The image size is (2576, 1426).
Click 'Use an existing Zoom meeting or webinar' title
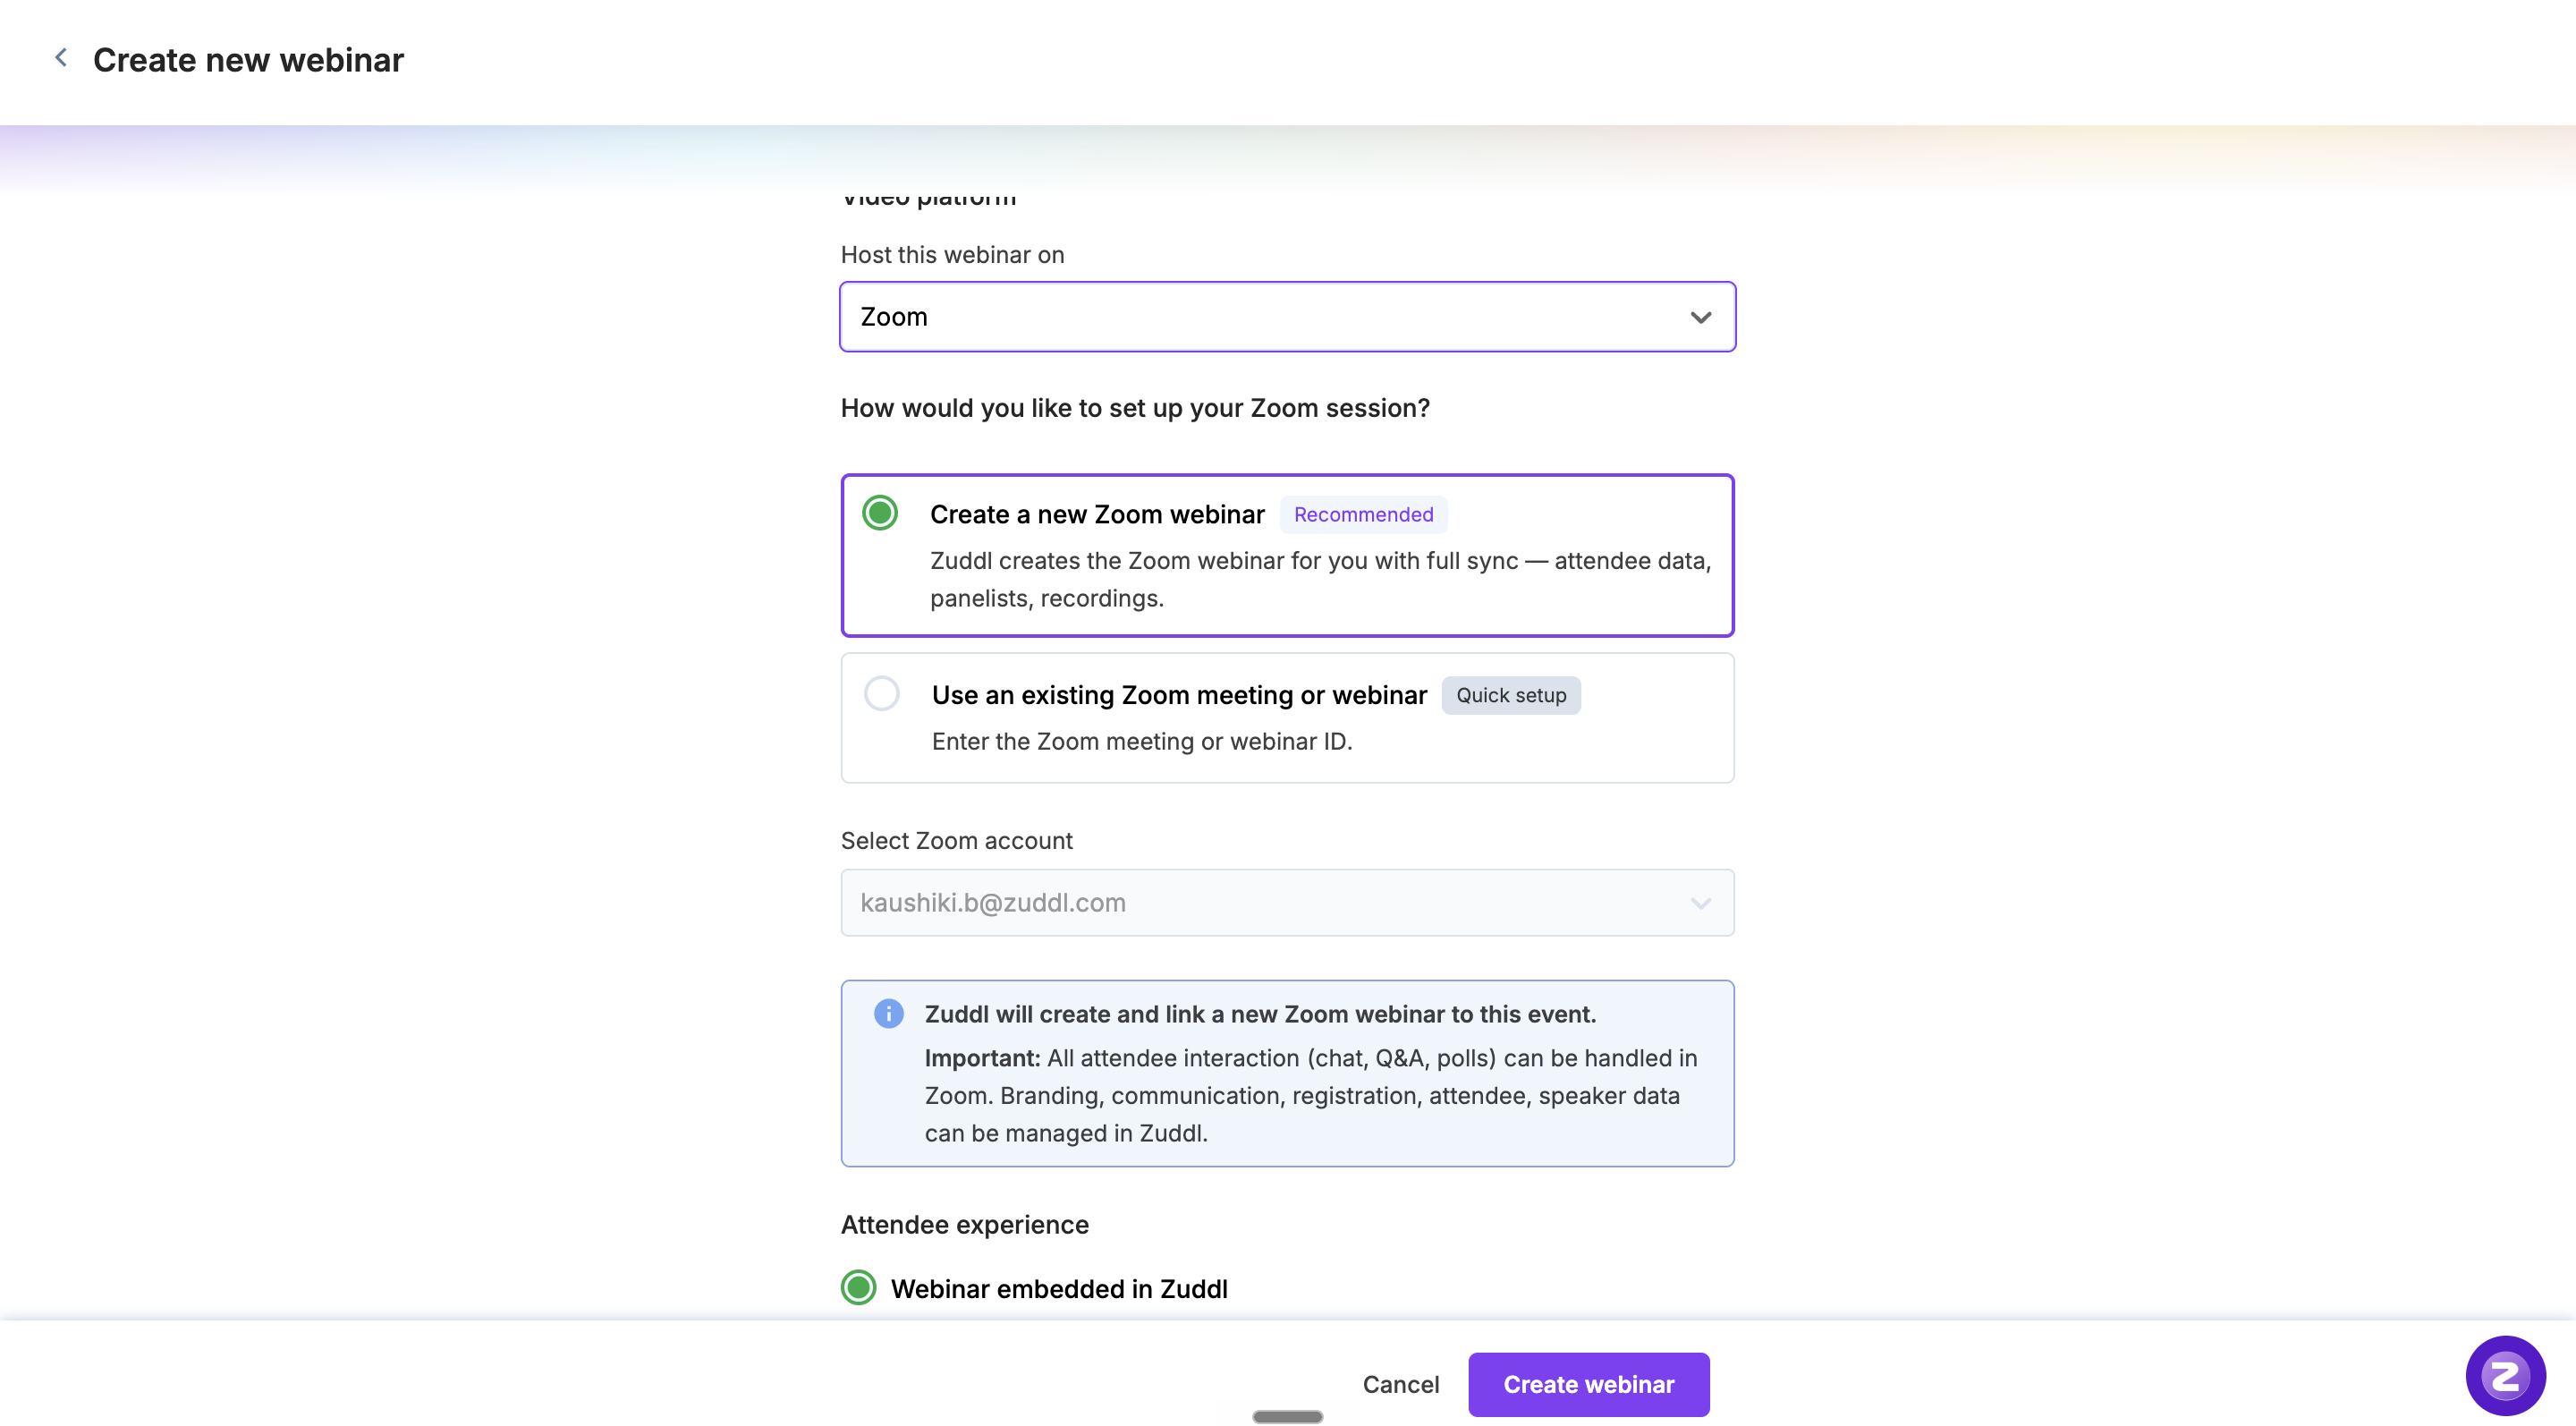[x=1179, y=695]
